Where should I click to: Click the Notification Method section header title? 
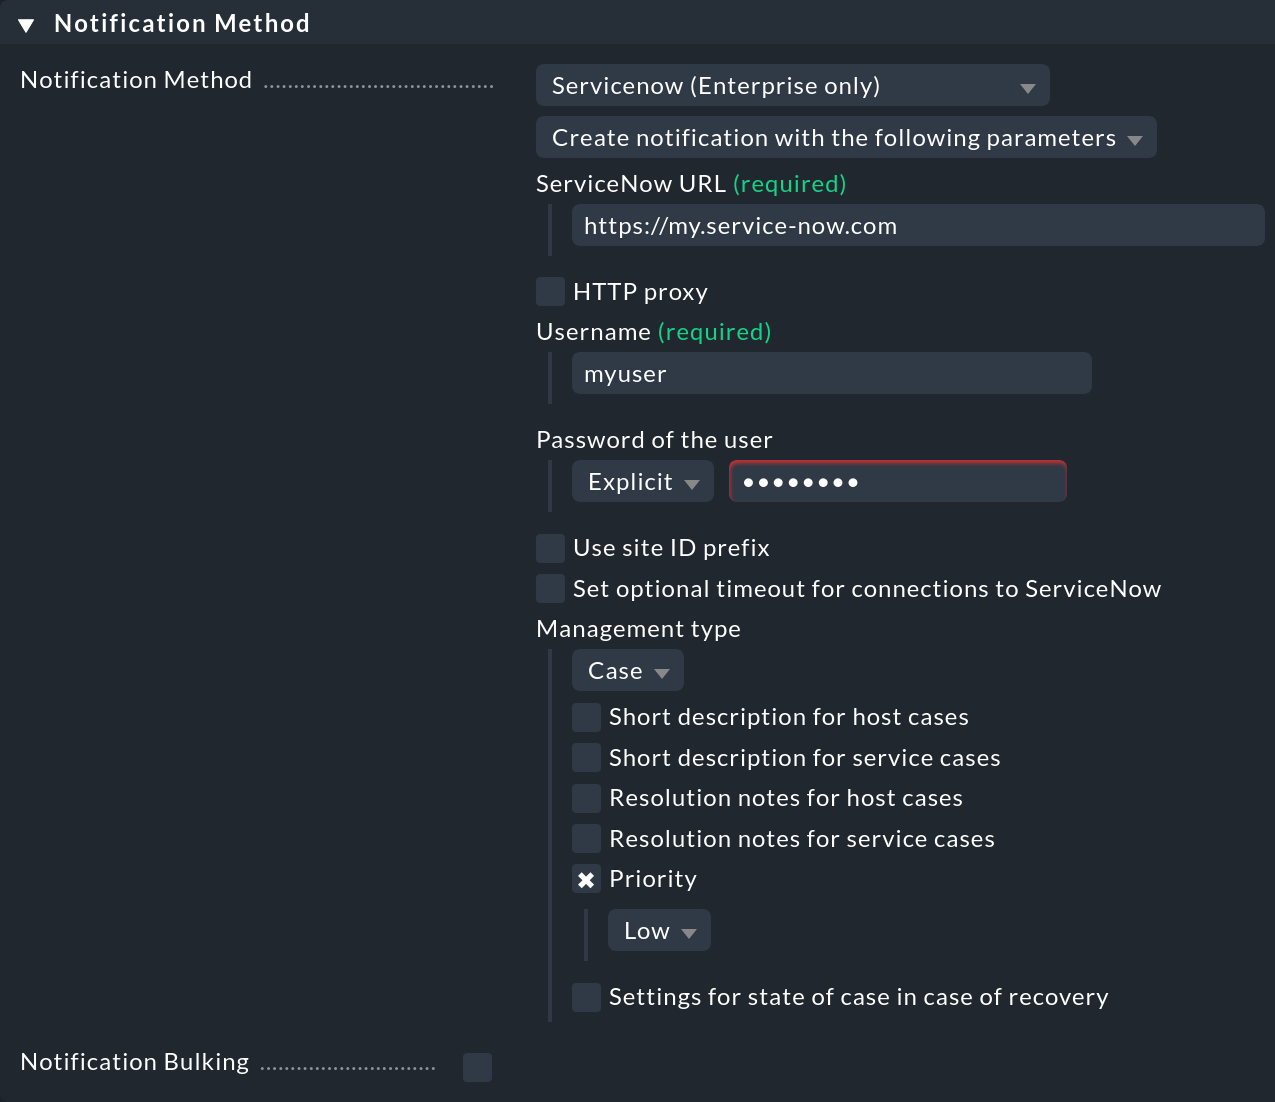pos(182,24)
